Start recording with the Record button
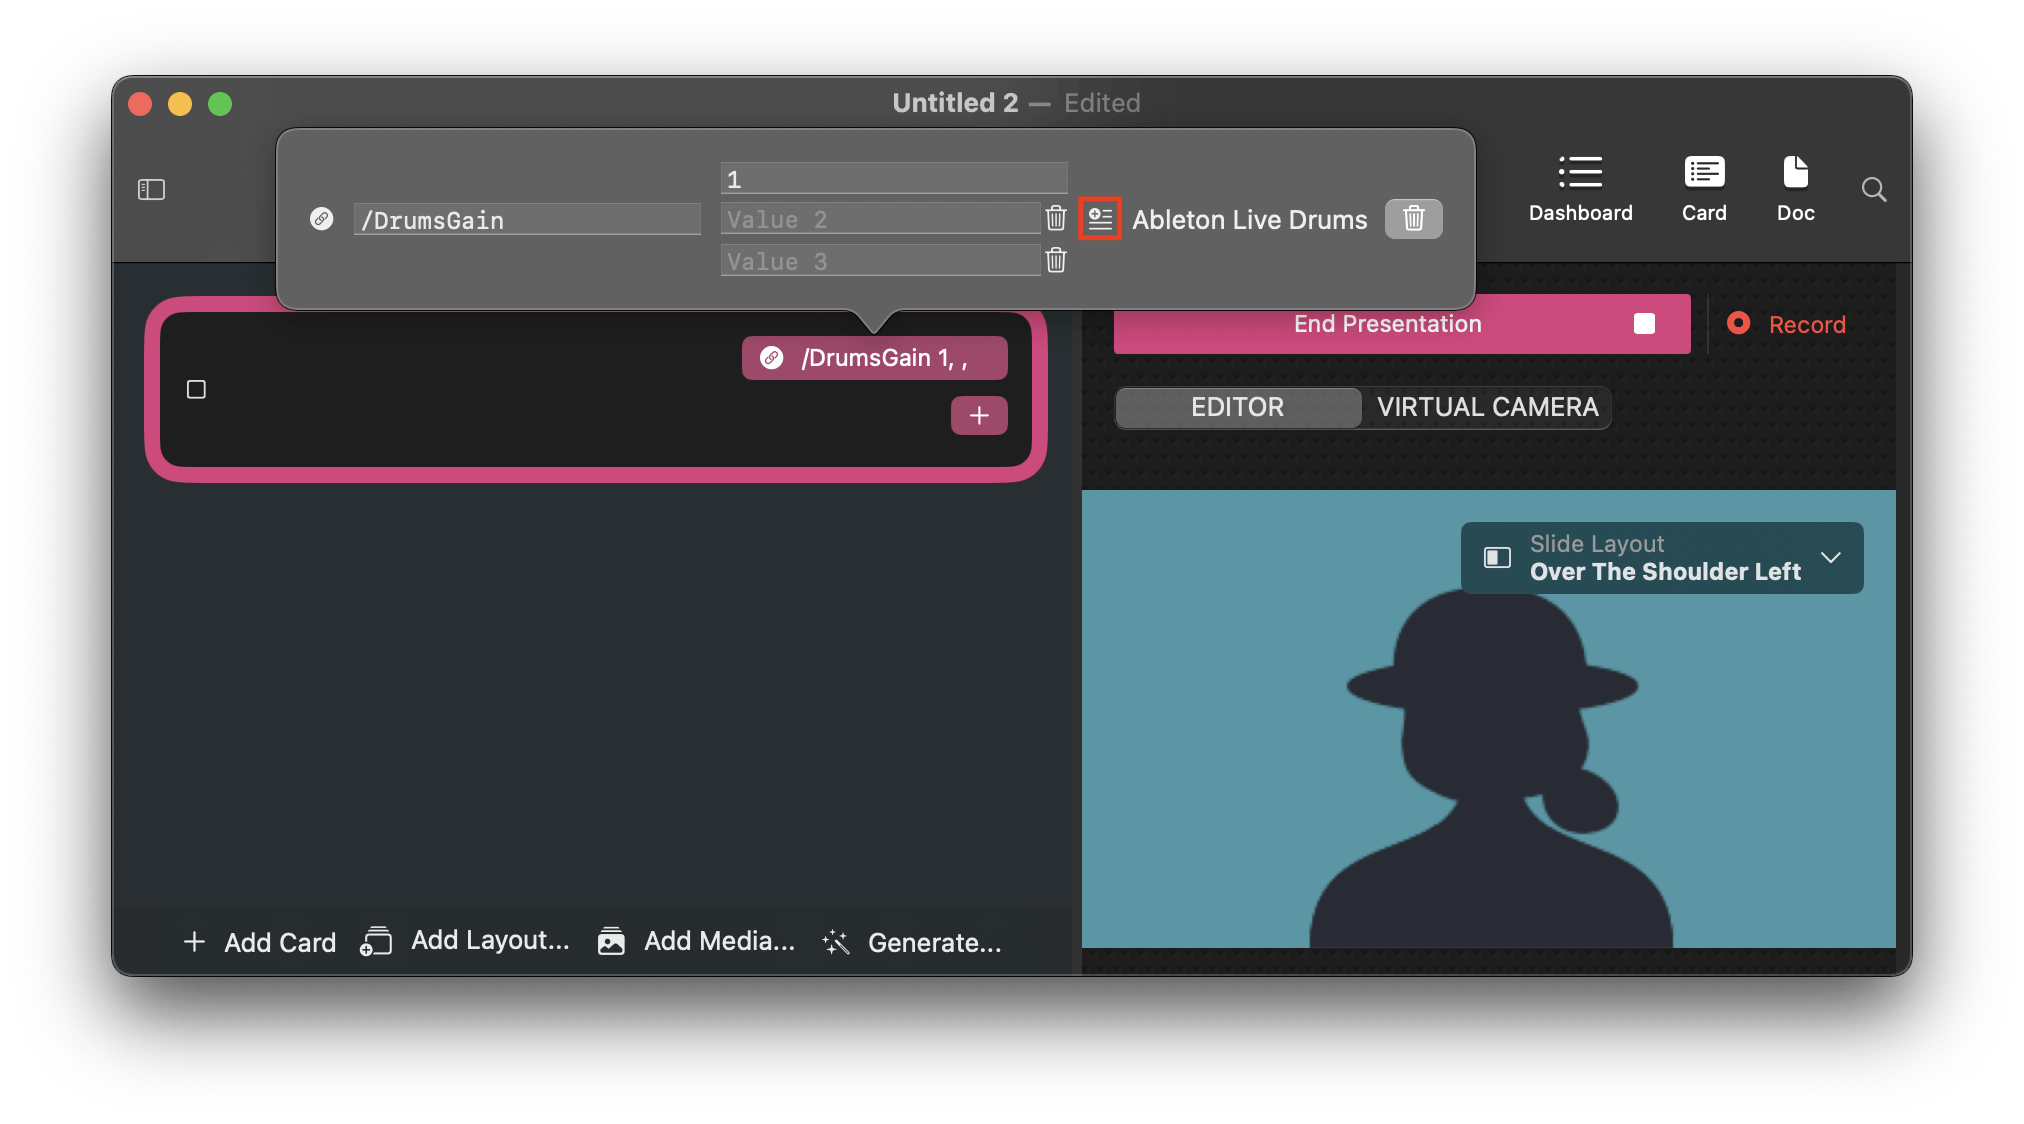This screenshot has height=1124, width=2024. click(x=1787, y=324)
